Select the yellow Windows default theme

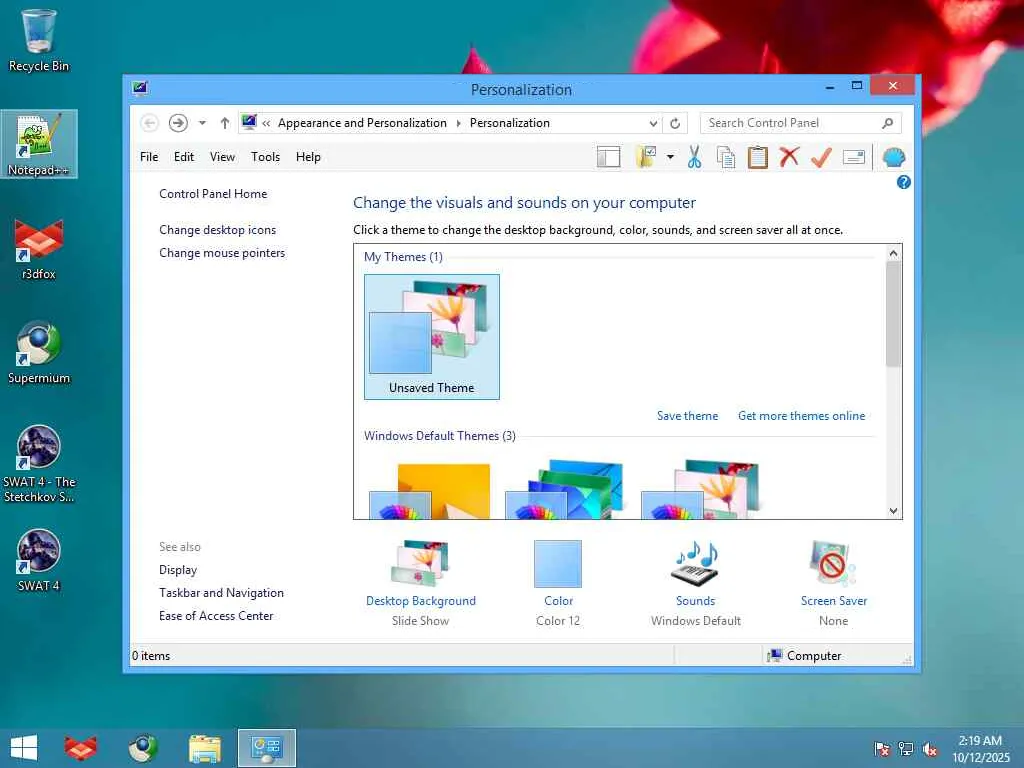click(429, 490)
